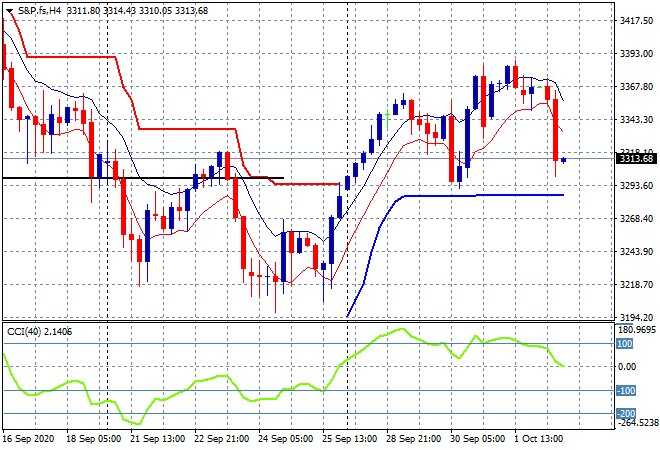Click the 18 Sep 05:00 time label
This screenshot has width=660, height=450.
coord(93,439)
